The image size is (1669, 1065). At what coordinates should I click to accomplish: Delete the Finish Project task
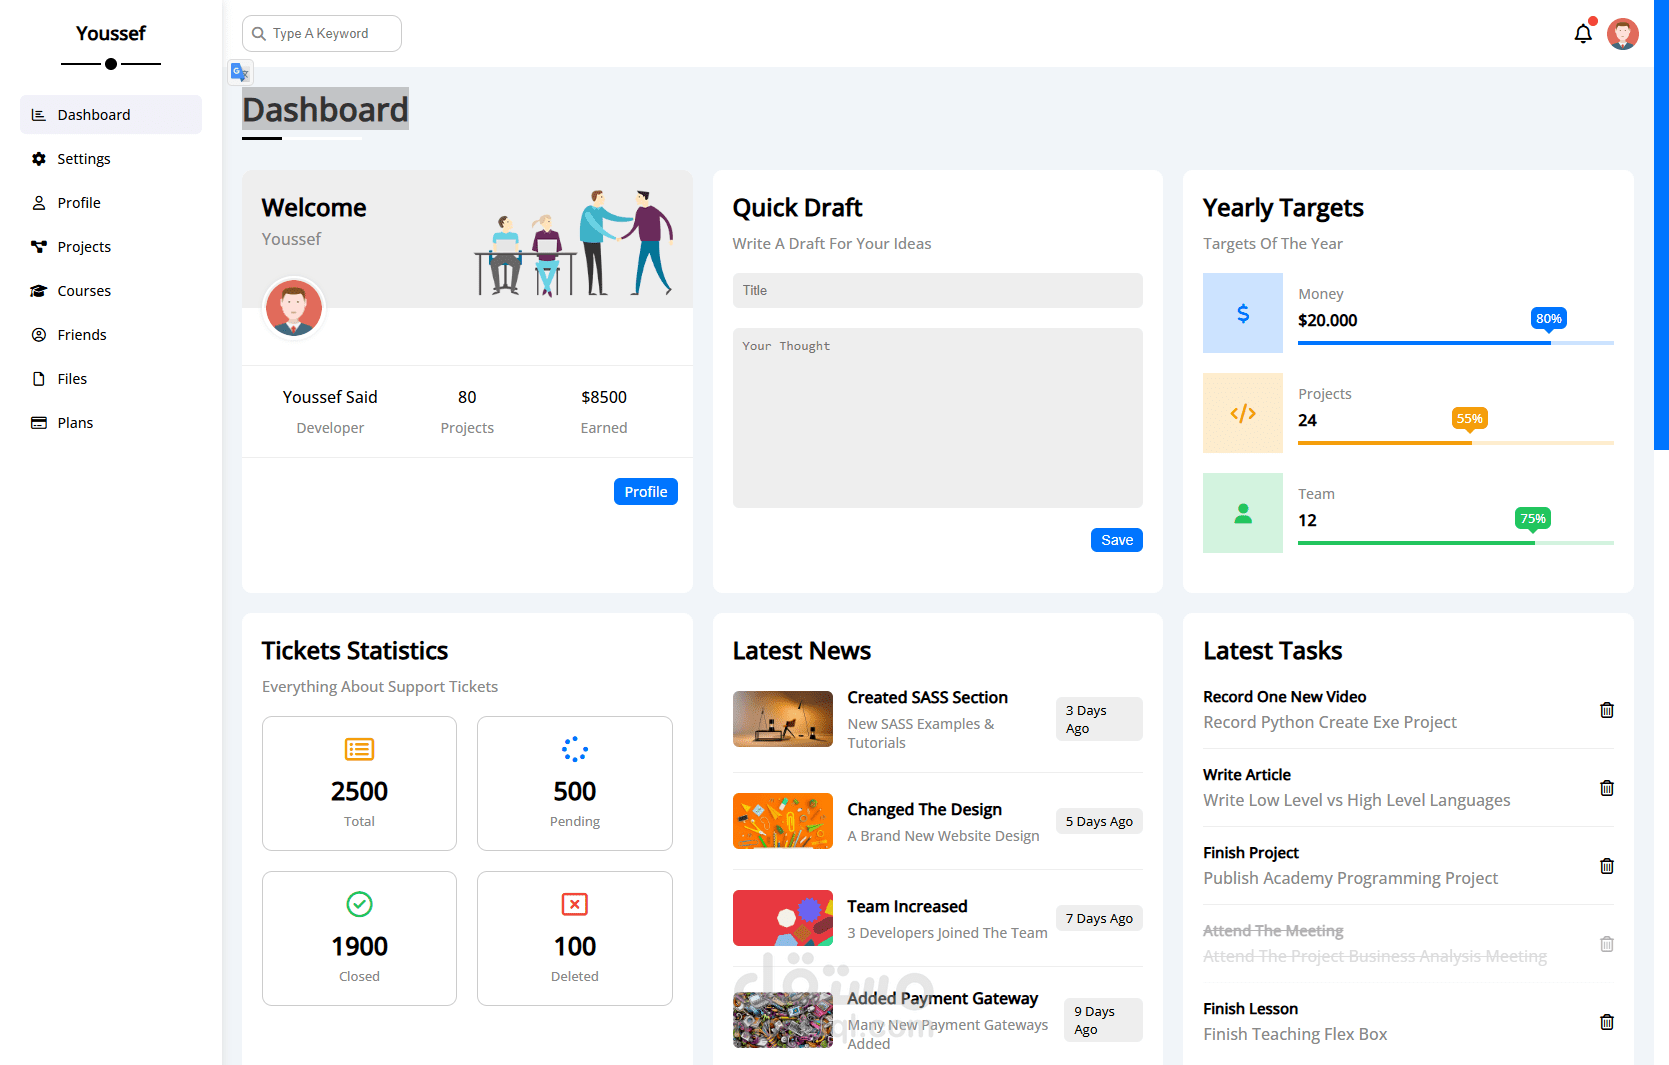coord(1607,866)
